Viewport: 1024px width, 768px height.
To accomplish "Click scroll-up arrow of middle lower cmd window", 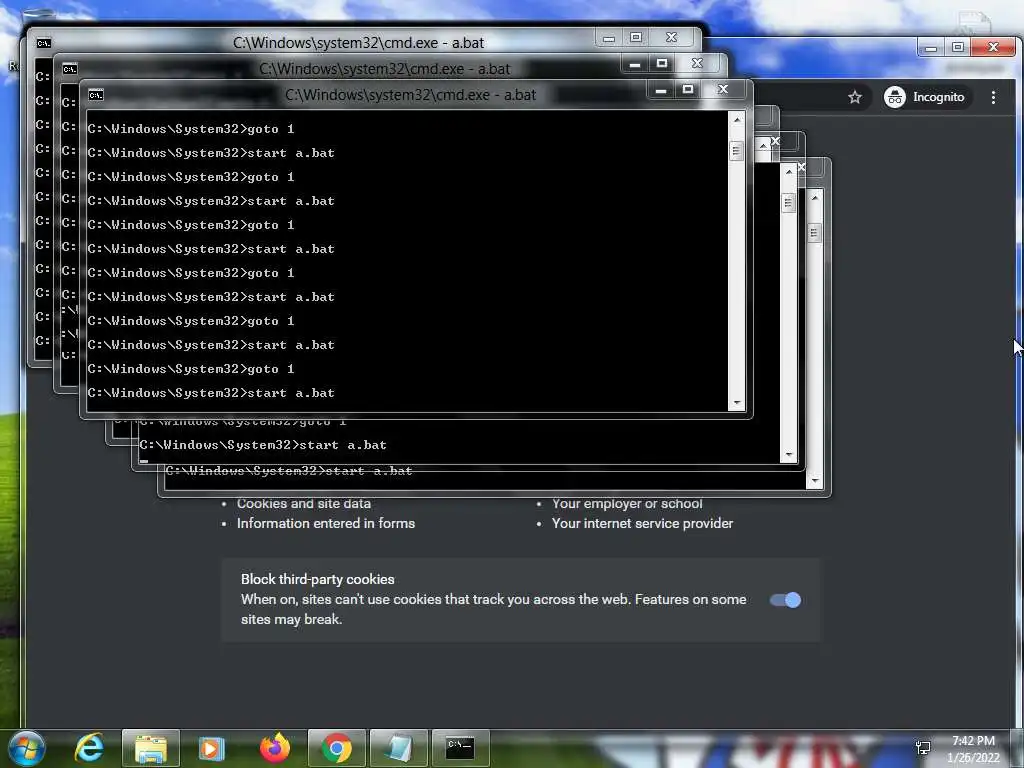I will point(789,171).
